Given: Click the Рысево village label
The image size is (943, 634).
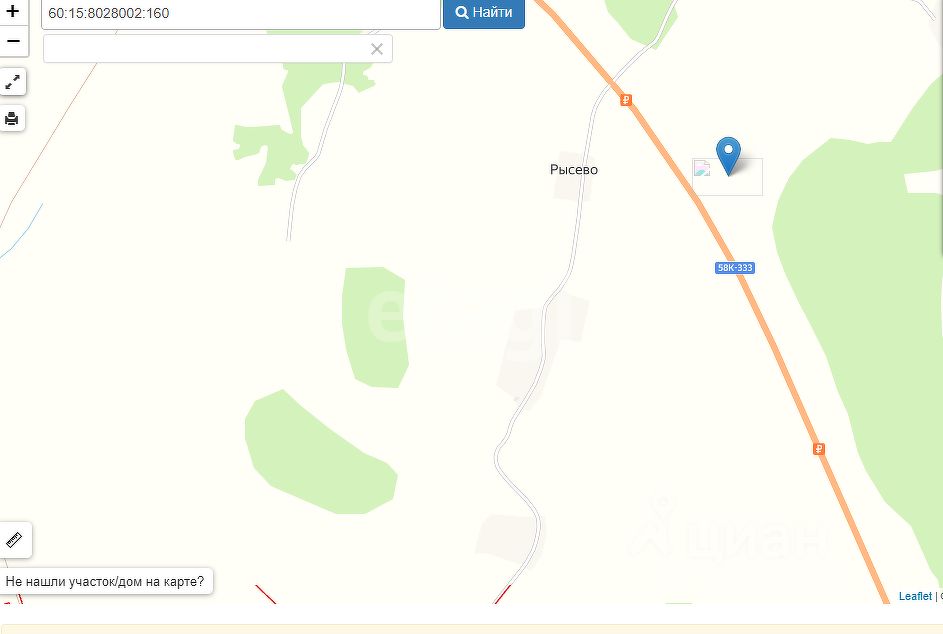Looking at the screenshot, I should coord(574,170).
